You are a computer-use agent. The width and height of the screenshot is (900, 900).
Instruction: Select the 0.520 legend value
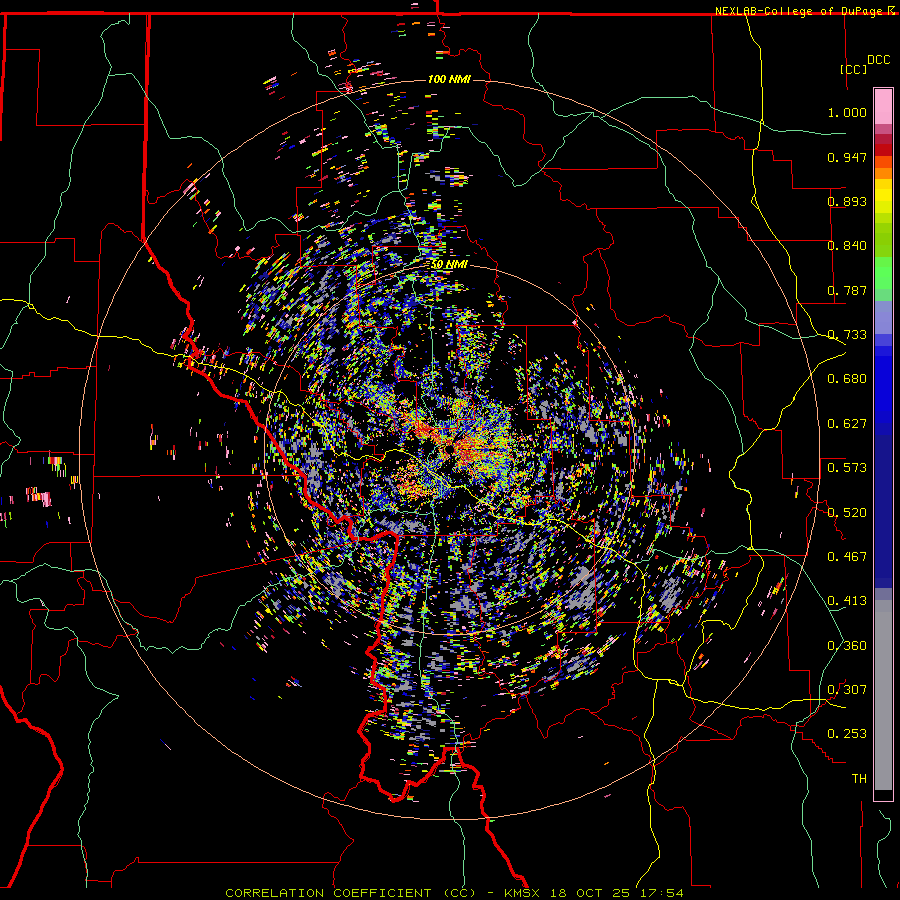click(x=847, y=512)
